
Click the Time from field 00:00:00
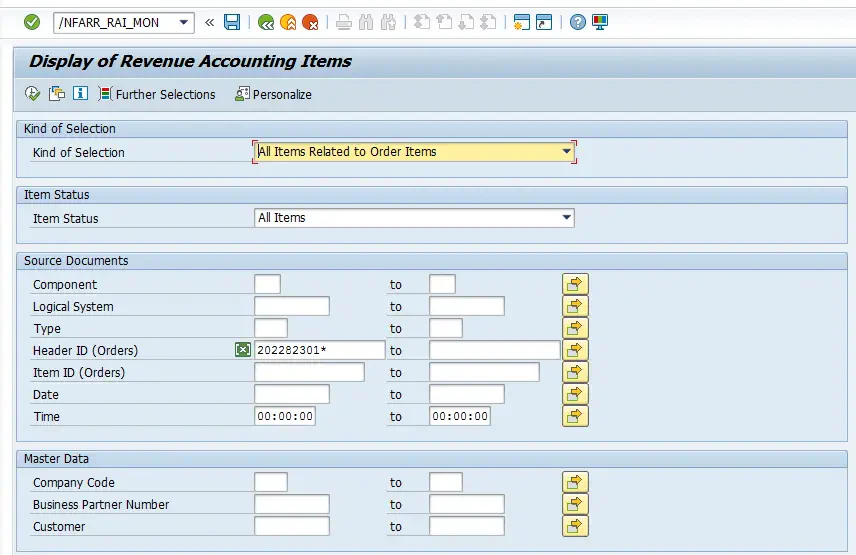pos(285,416)
